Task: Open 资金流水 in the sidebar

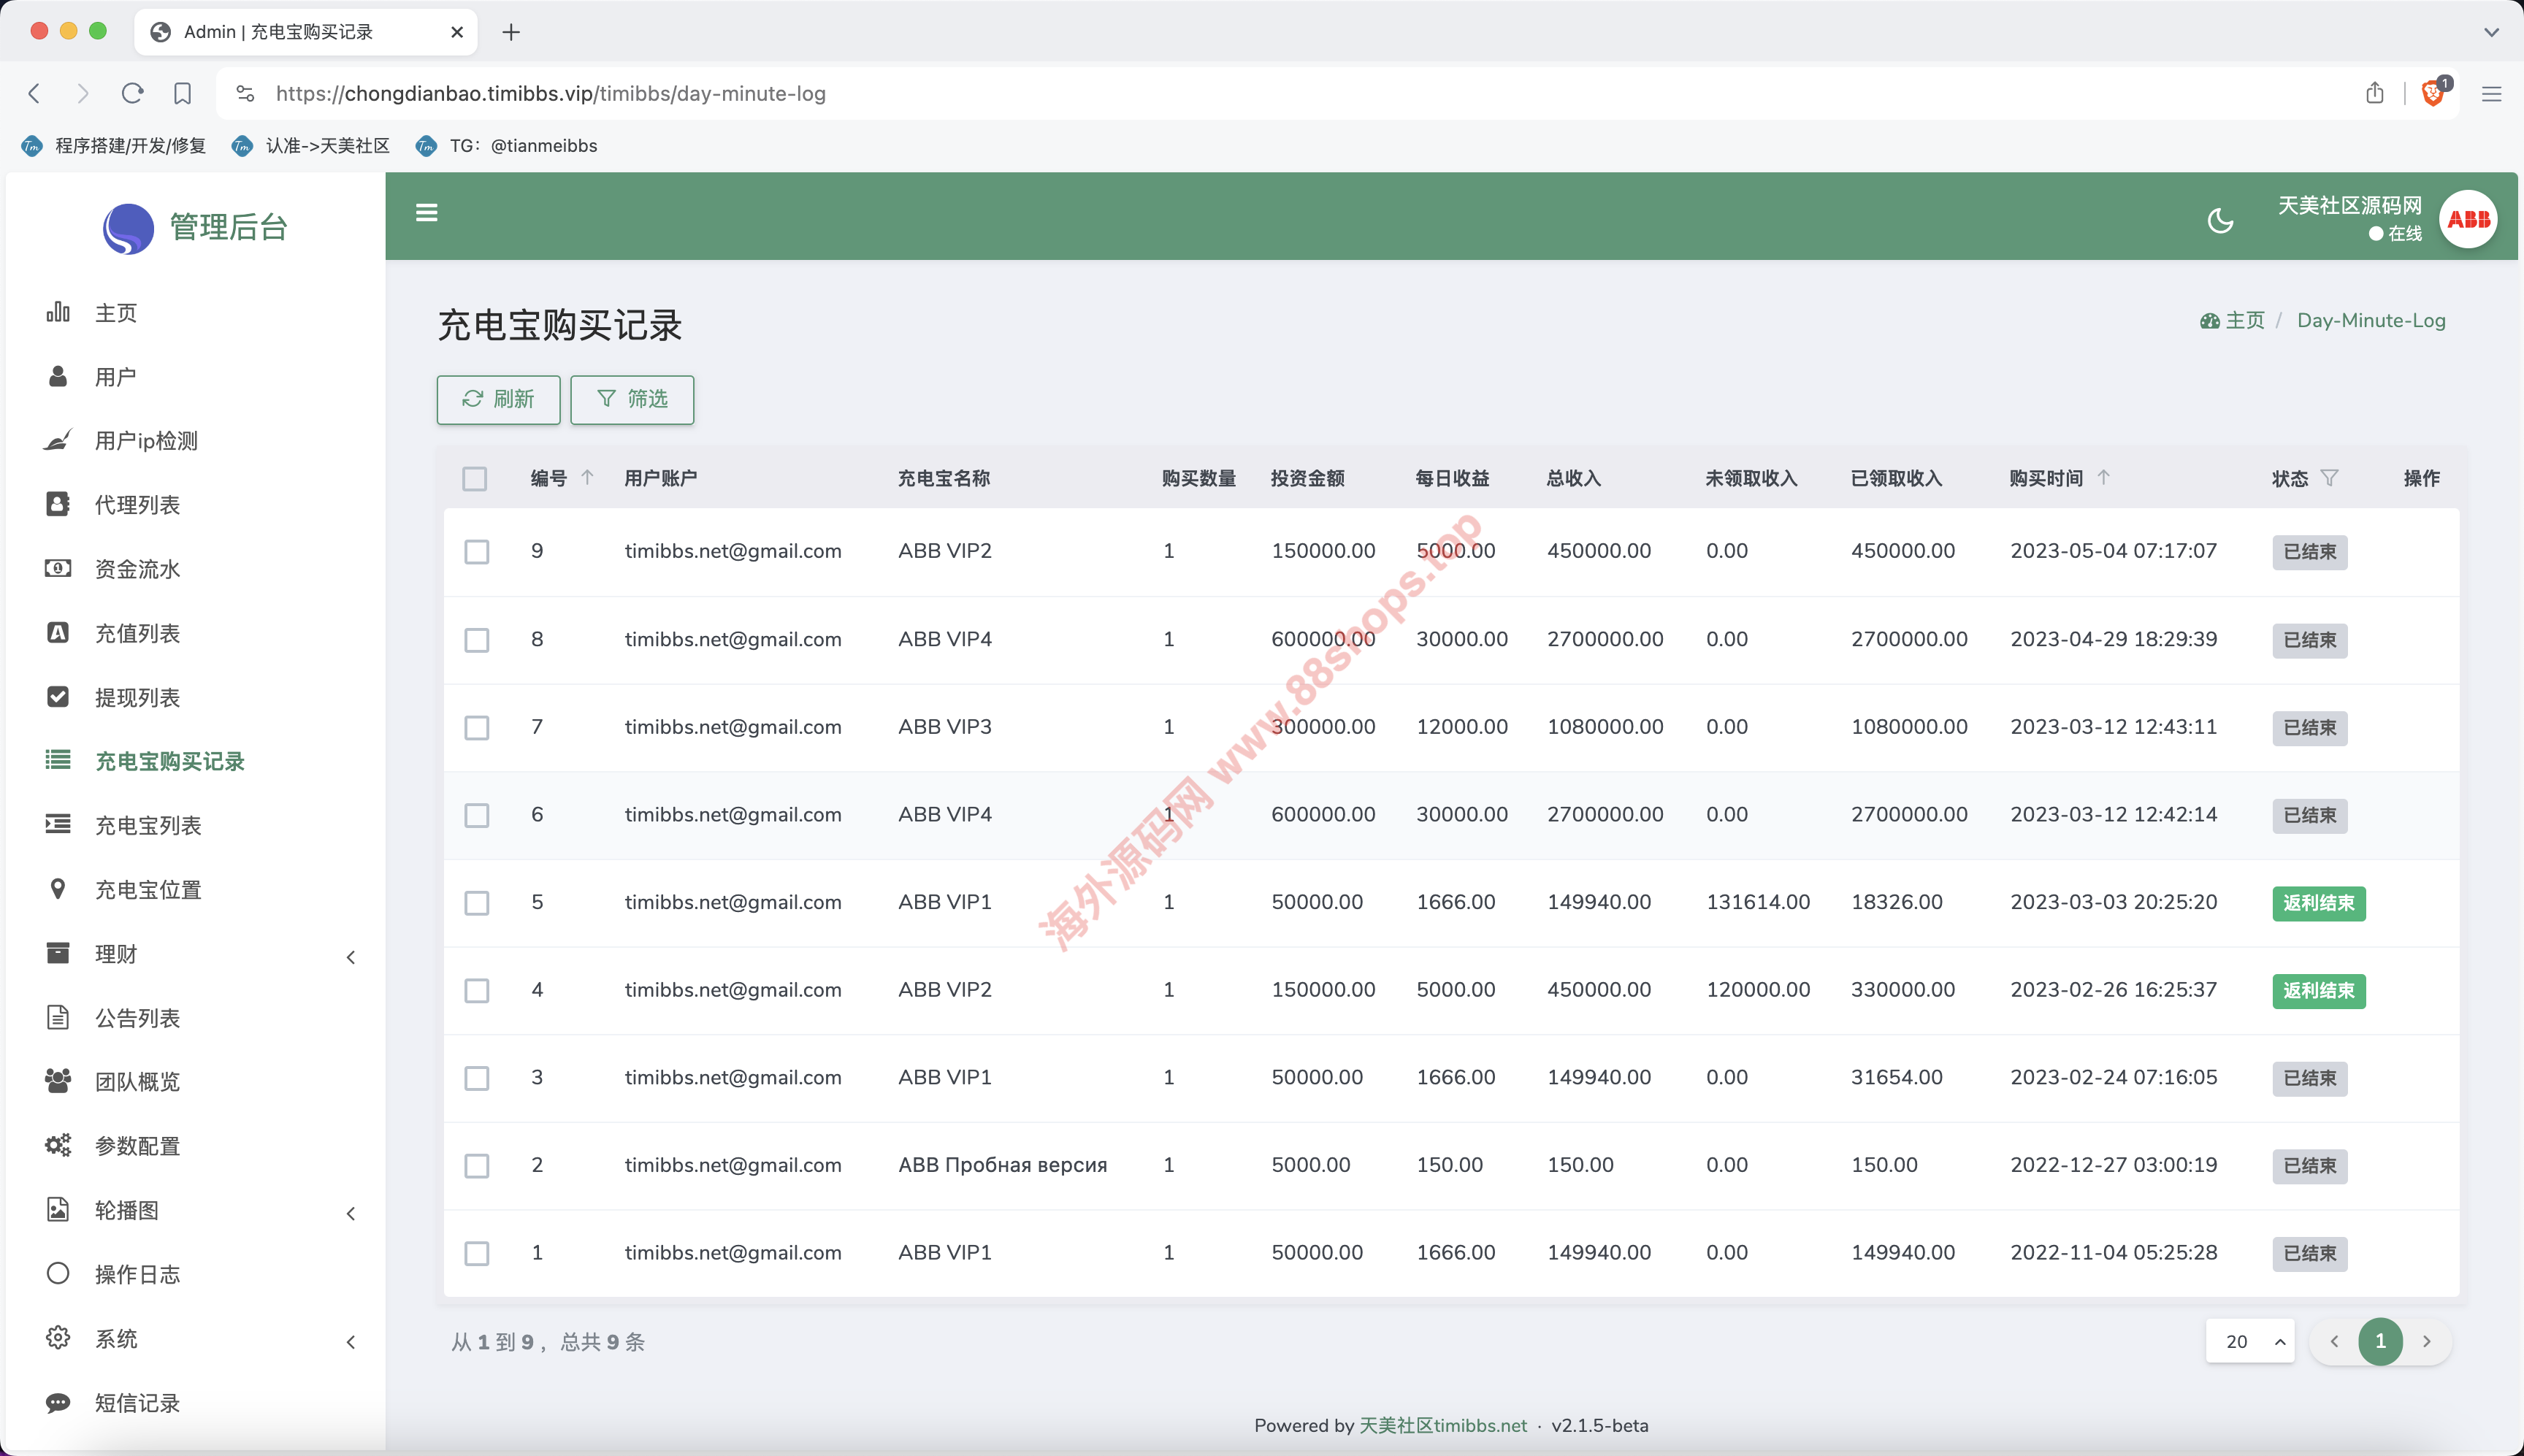Action: [138, 569]
